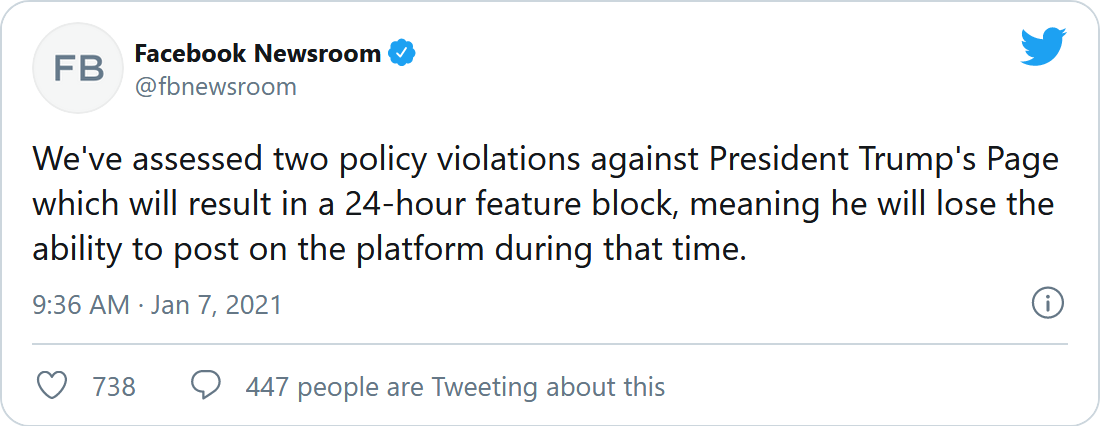Viewport: 1100px width, 426px height.
Task: Click the 738 likes count
Action: pos(114,387)
